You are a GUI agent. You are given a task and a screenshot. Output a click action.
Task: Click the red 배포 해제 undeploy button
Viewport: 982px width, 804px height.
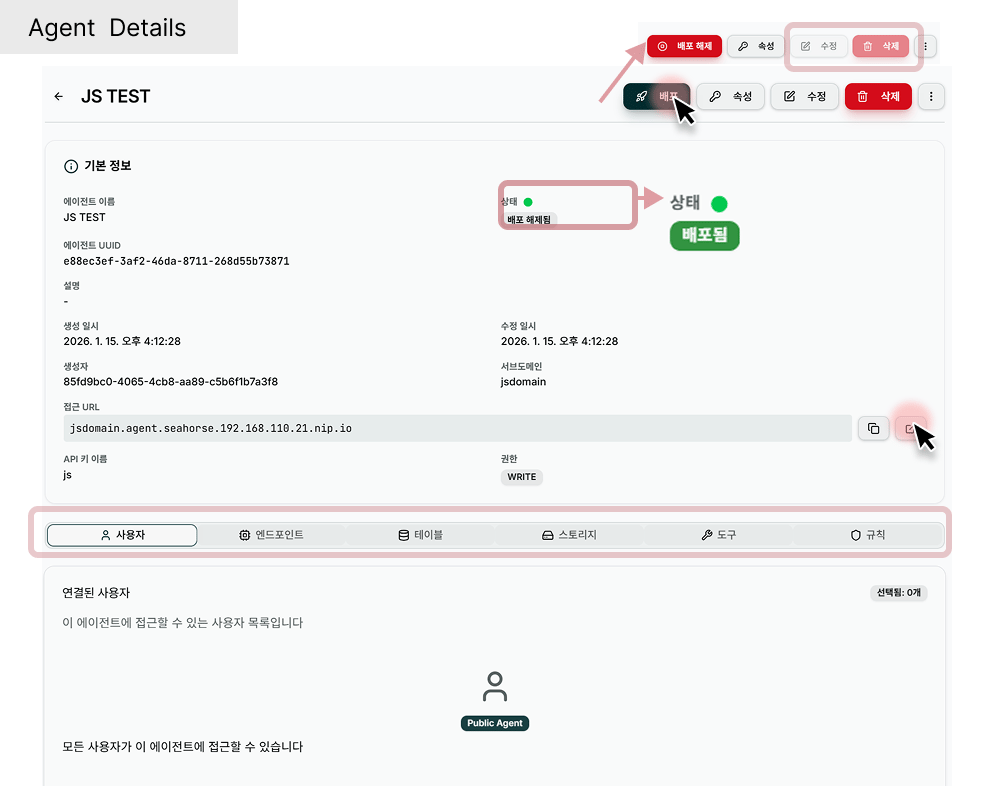click(685, 46)
